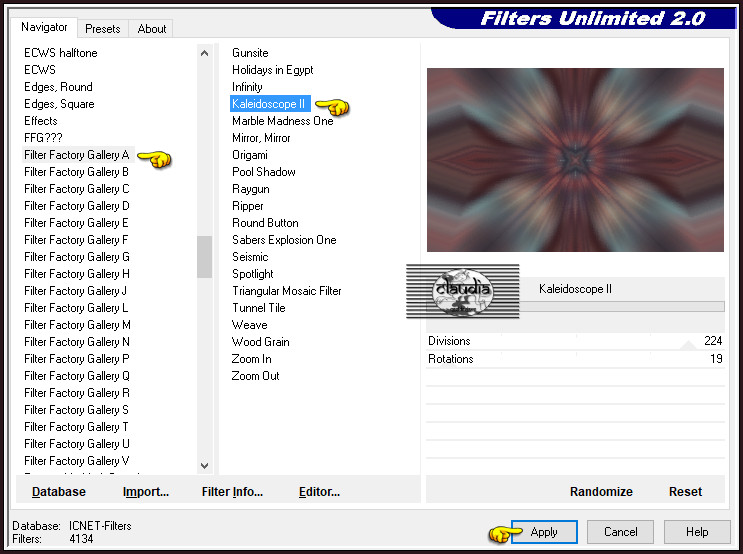
Task: Open Help
Action: (x=697, y=532)
